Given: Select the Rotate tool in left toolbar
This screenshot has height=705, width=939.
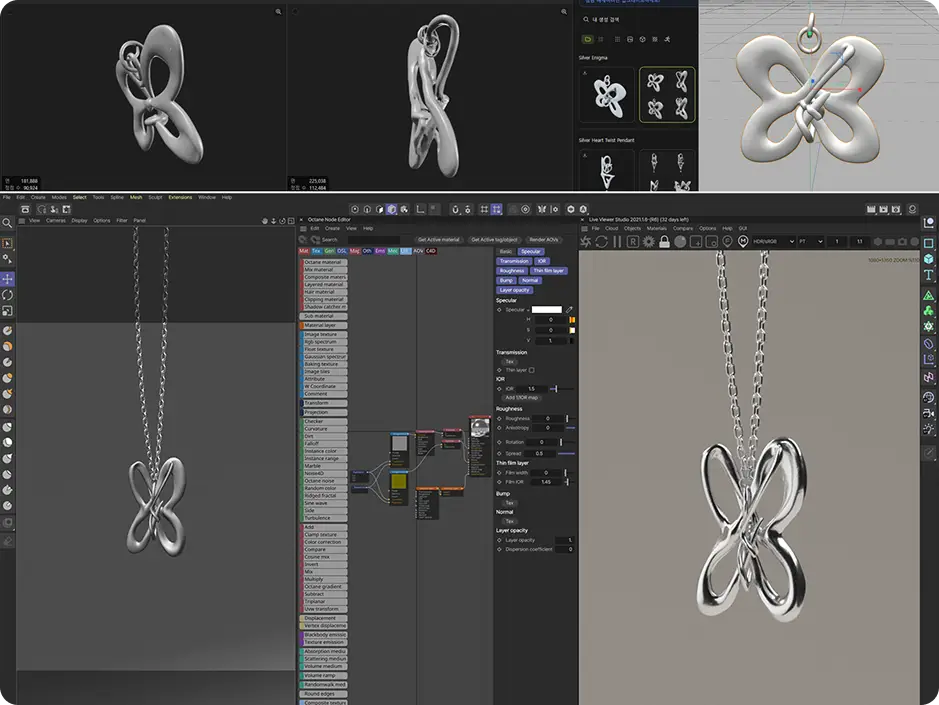Looking at the screenshot, I should point(7,295).
